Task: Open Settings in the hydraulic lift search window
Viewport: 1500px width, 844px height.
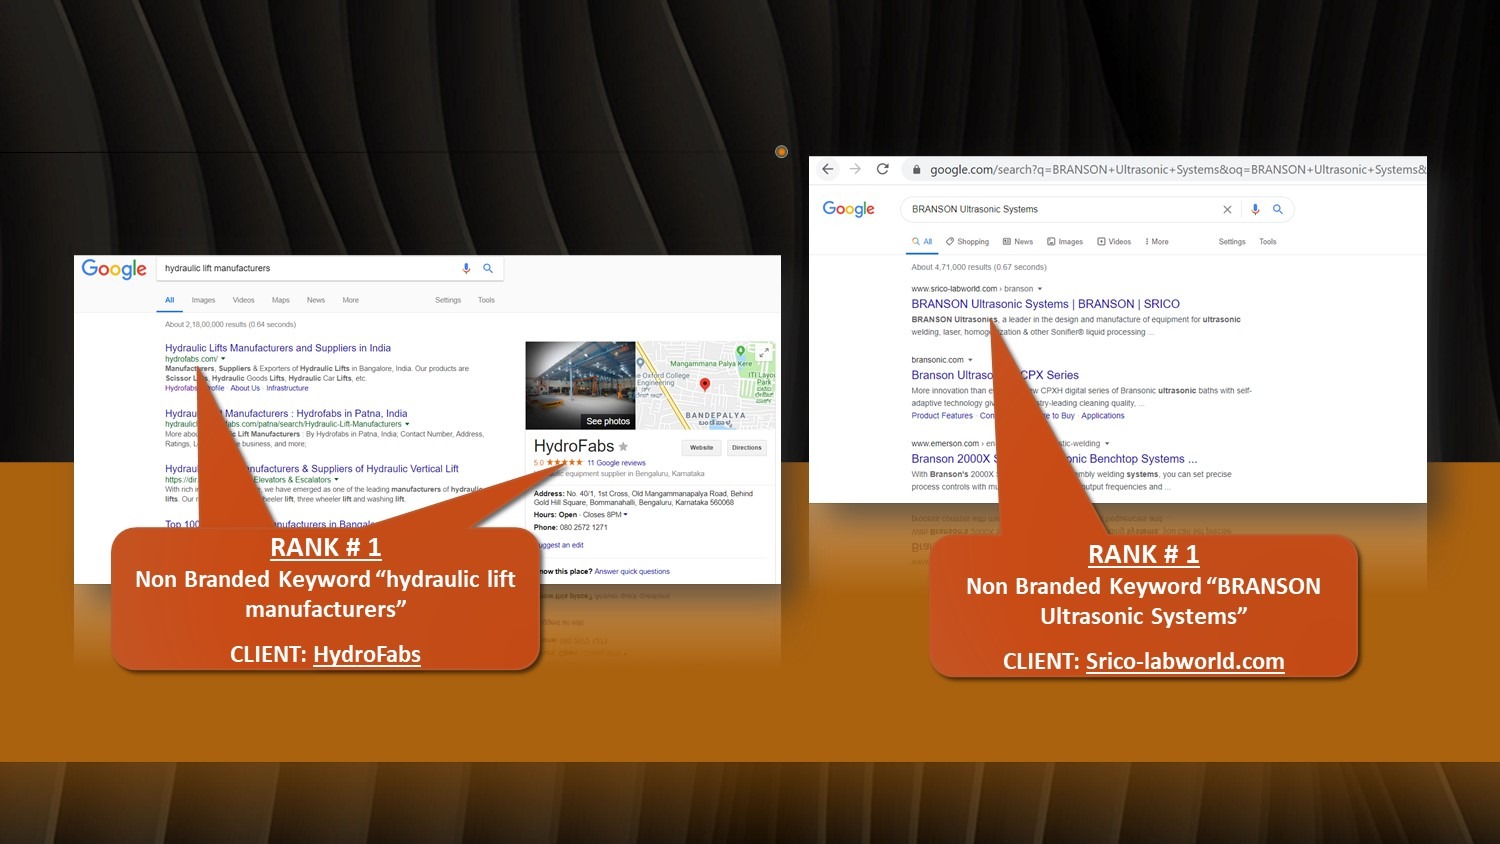Action: coord(448,300)
